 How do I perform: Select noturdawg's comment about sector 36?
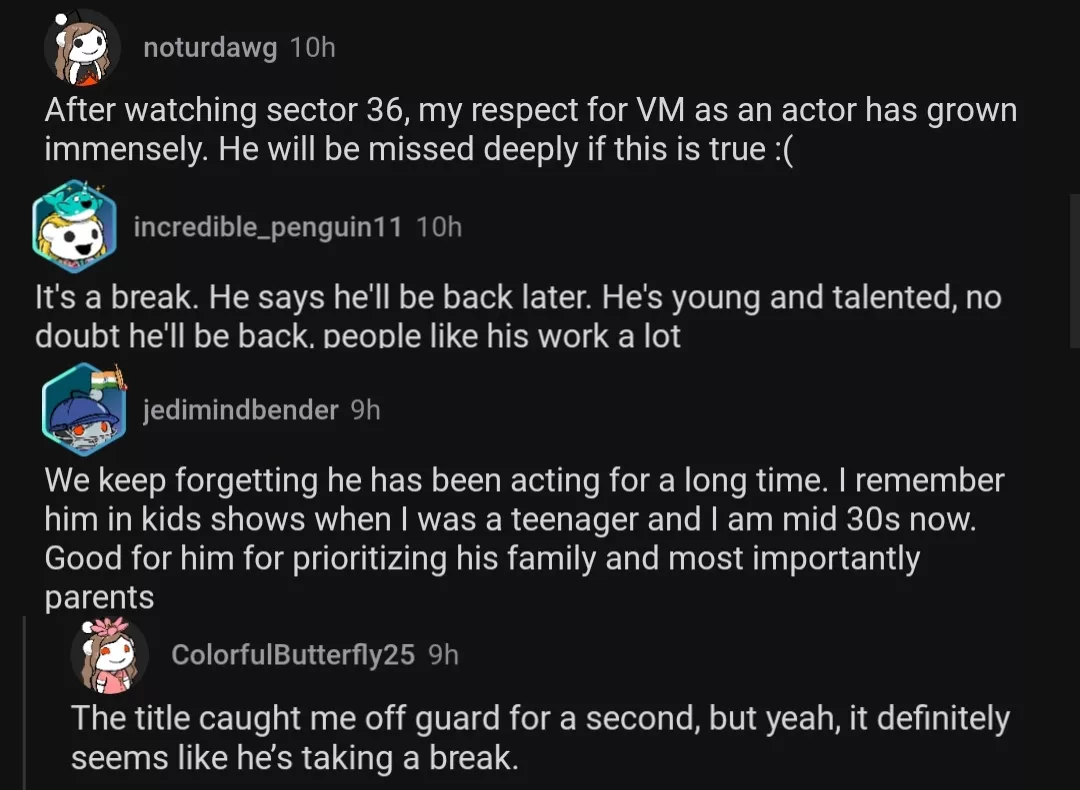(x=530, y=129)
